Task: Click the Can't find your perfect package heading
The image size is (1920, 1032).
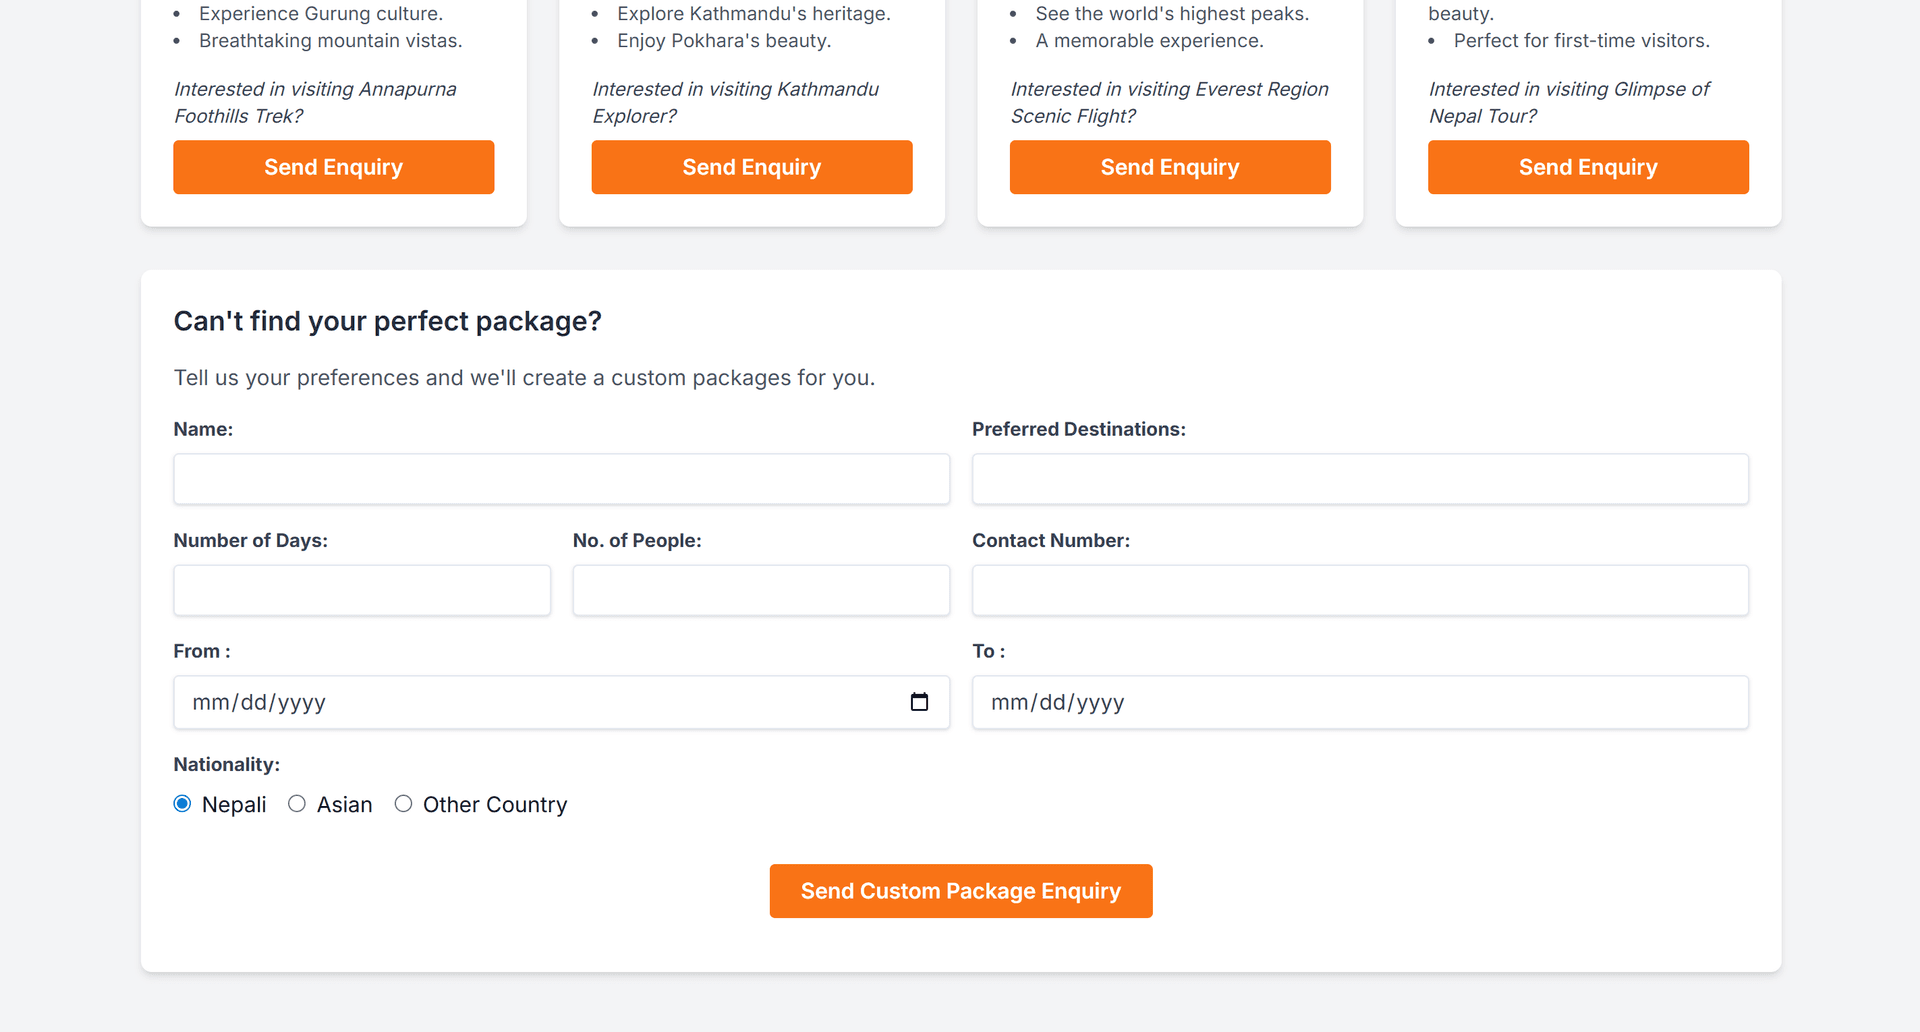Action: [x=388, y=321]
